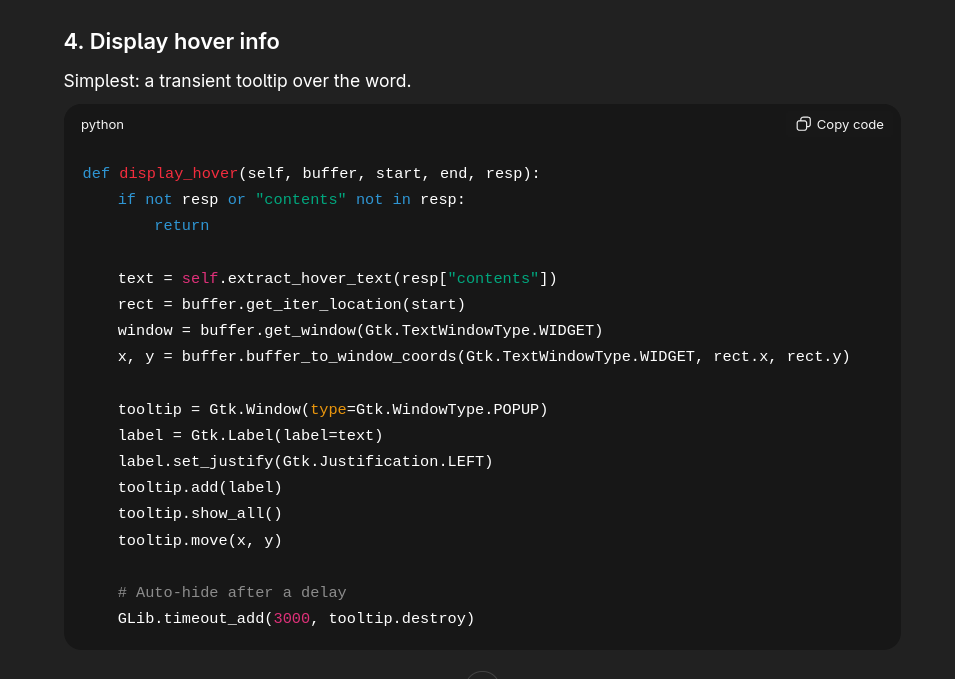Click the pink self keyword
The width and height of the screenshot is (955, 679).
(x=199, y=279)
